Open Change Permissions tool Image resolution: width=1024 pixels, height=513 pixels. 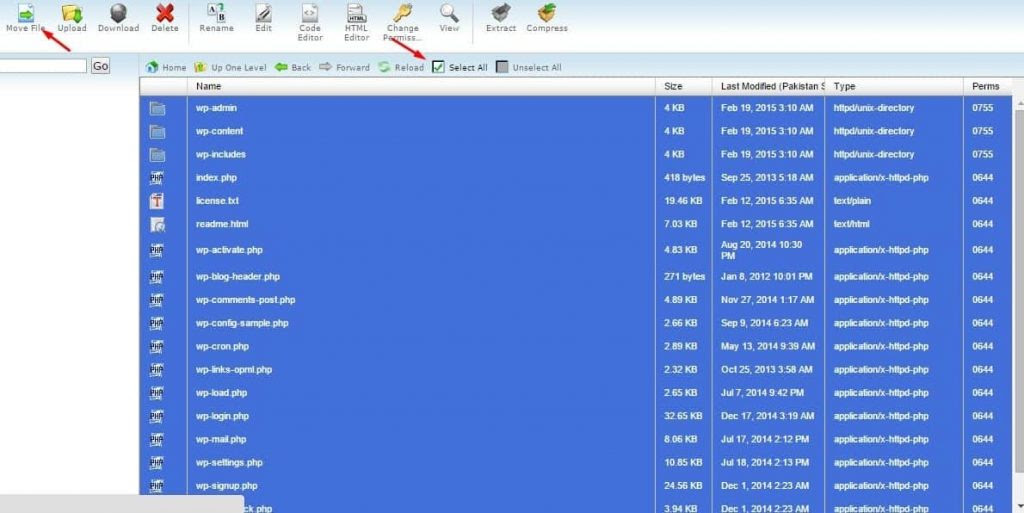(402, 12)
